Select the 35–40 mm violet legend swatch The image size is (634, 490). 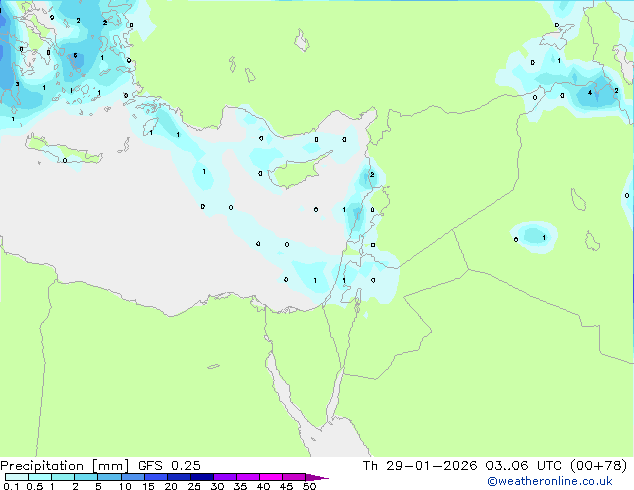pyautogui.click(x=248, y=477)
